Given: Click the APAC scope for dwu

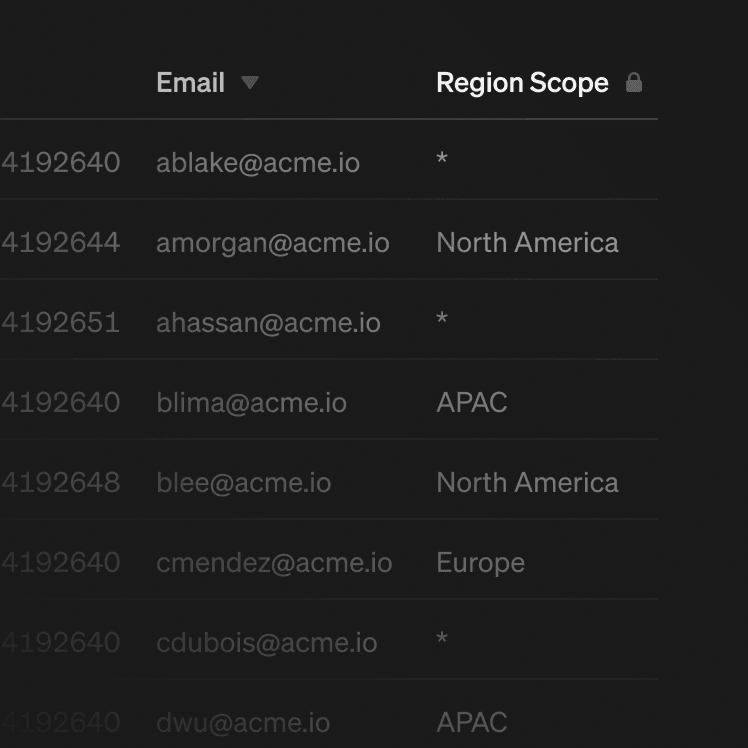Looking at the screenshot, I should point(472,722).
